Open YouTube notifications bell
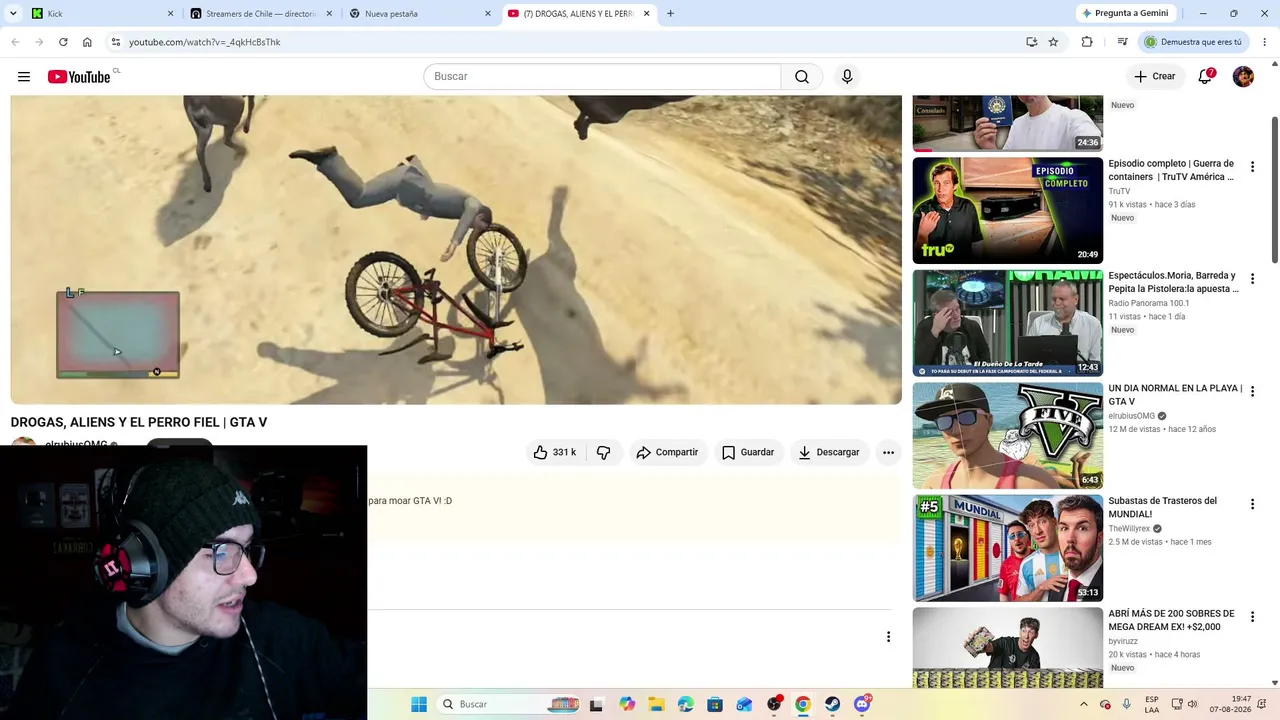The image size is (1280, 720). coord(1206,76)
